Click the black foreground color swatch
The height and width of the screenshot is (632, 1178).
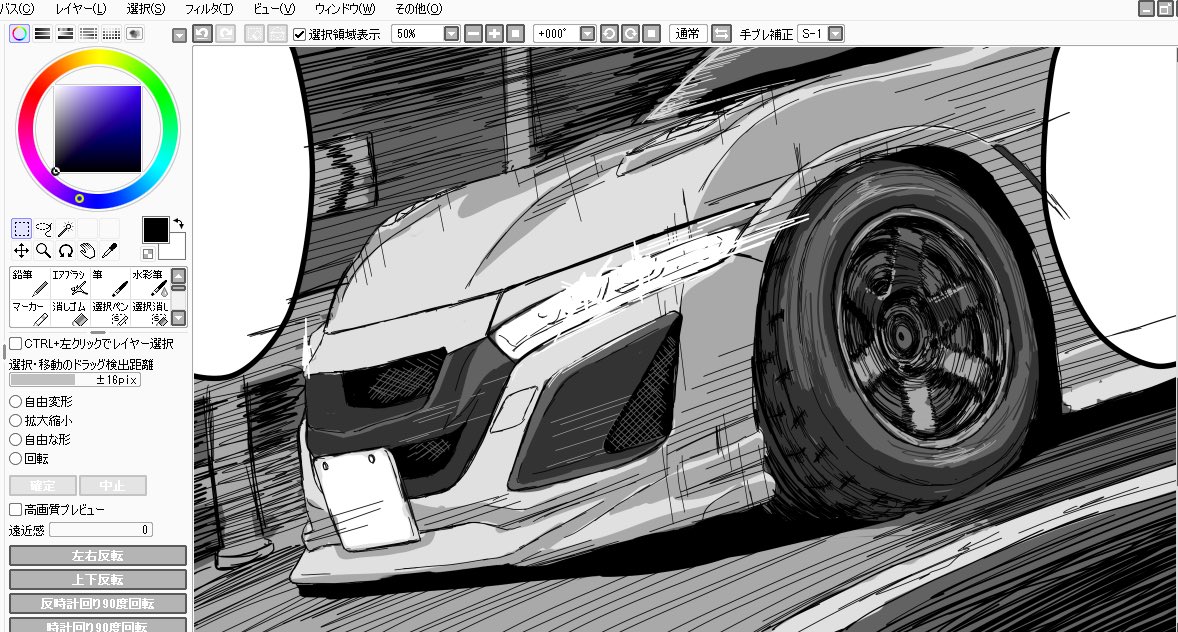(x=156, y=230)
